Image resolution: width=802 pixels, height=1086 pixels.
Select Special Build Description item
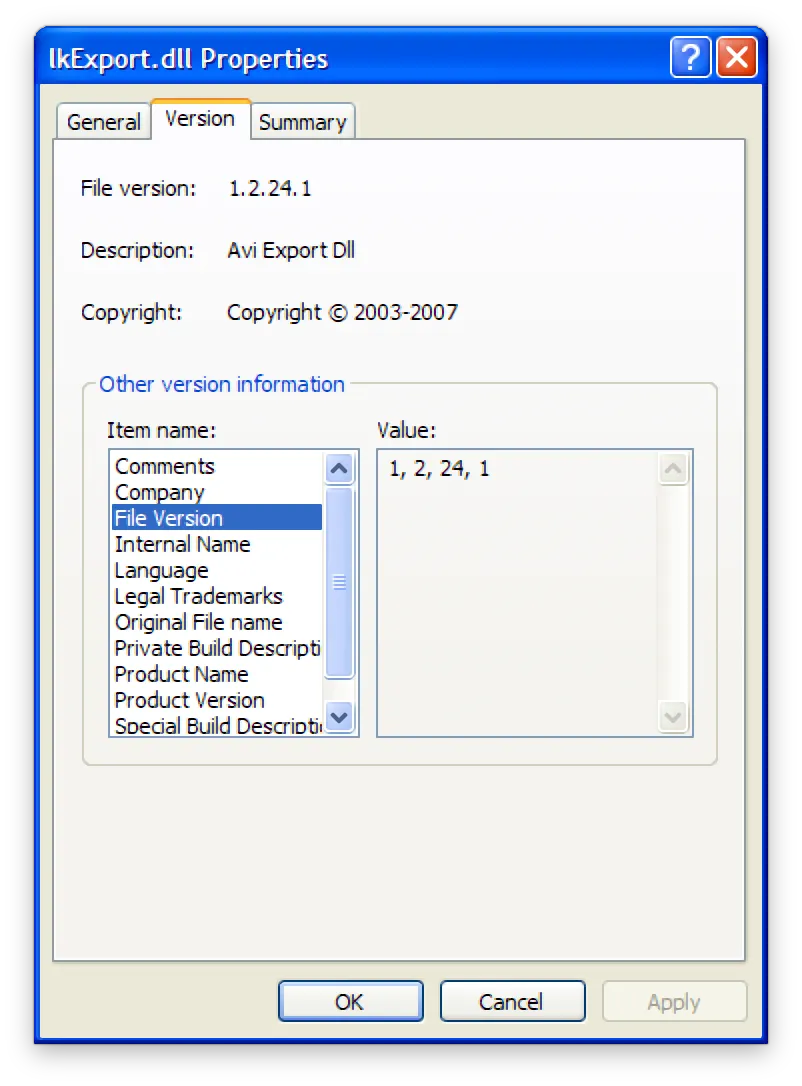[217, 724]
